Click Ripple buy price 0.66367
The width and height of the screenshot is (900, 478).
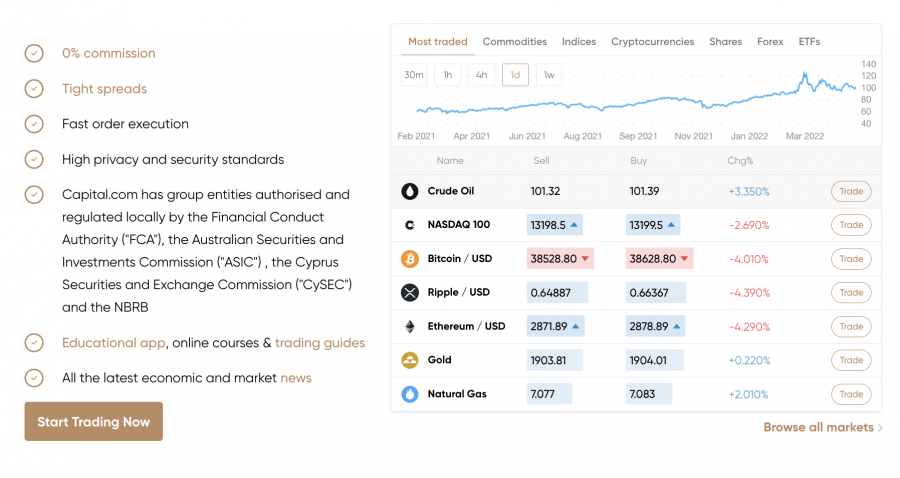655,293
